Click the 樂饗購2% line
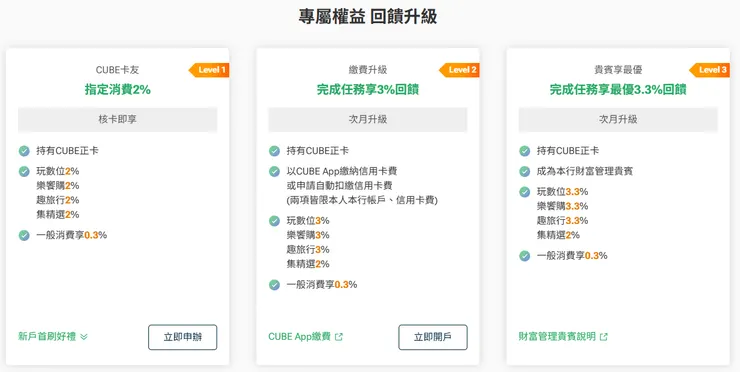 click(x=58, y=186)
